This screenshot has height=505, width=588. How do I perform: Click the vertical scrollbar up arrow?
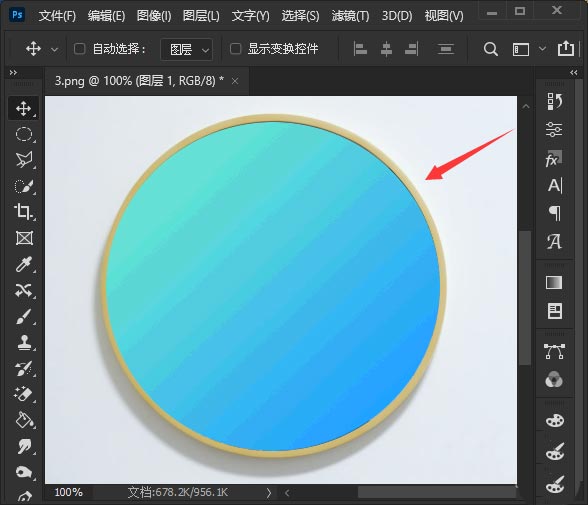point(526,106)
